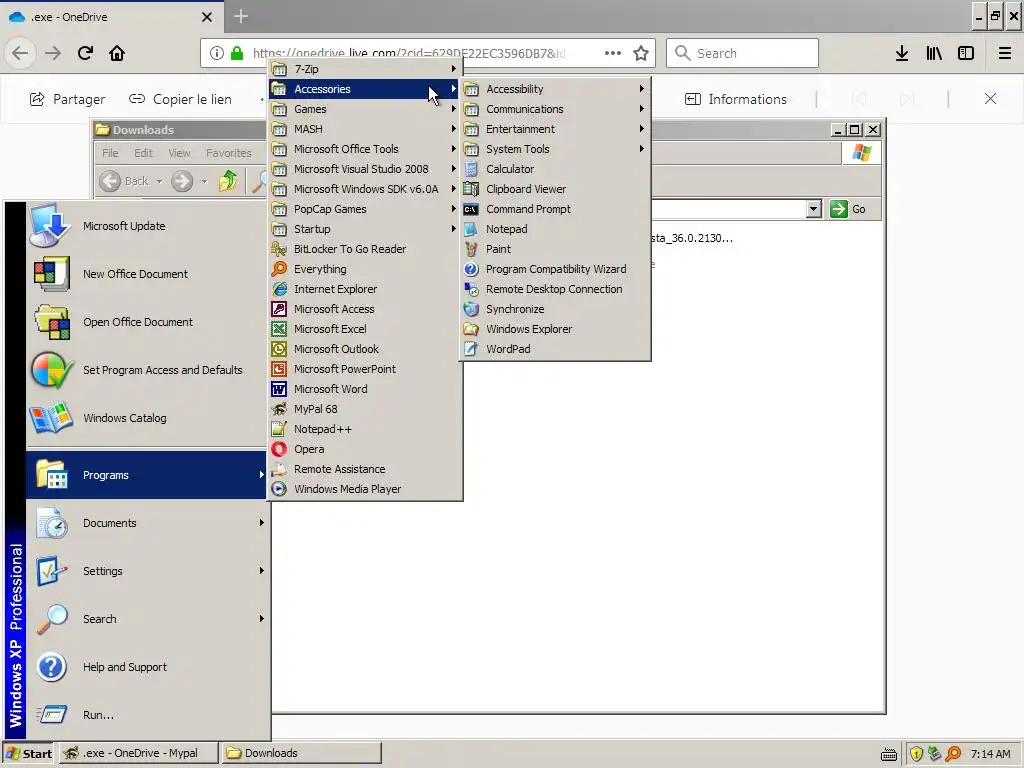Expand the 7-Zip program group

(365, 69)
